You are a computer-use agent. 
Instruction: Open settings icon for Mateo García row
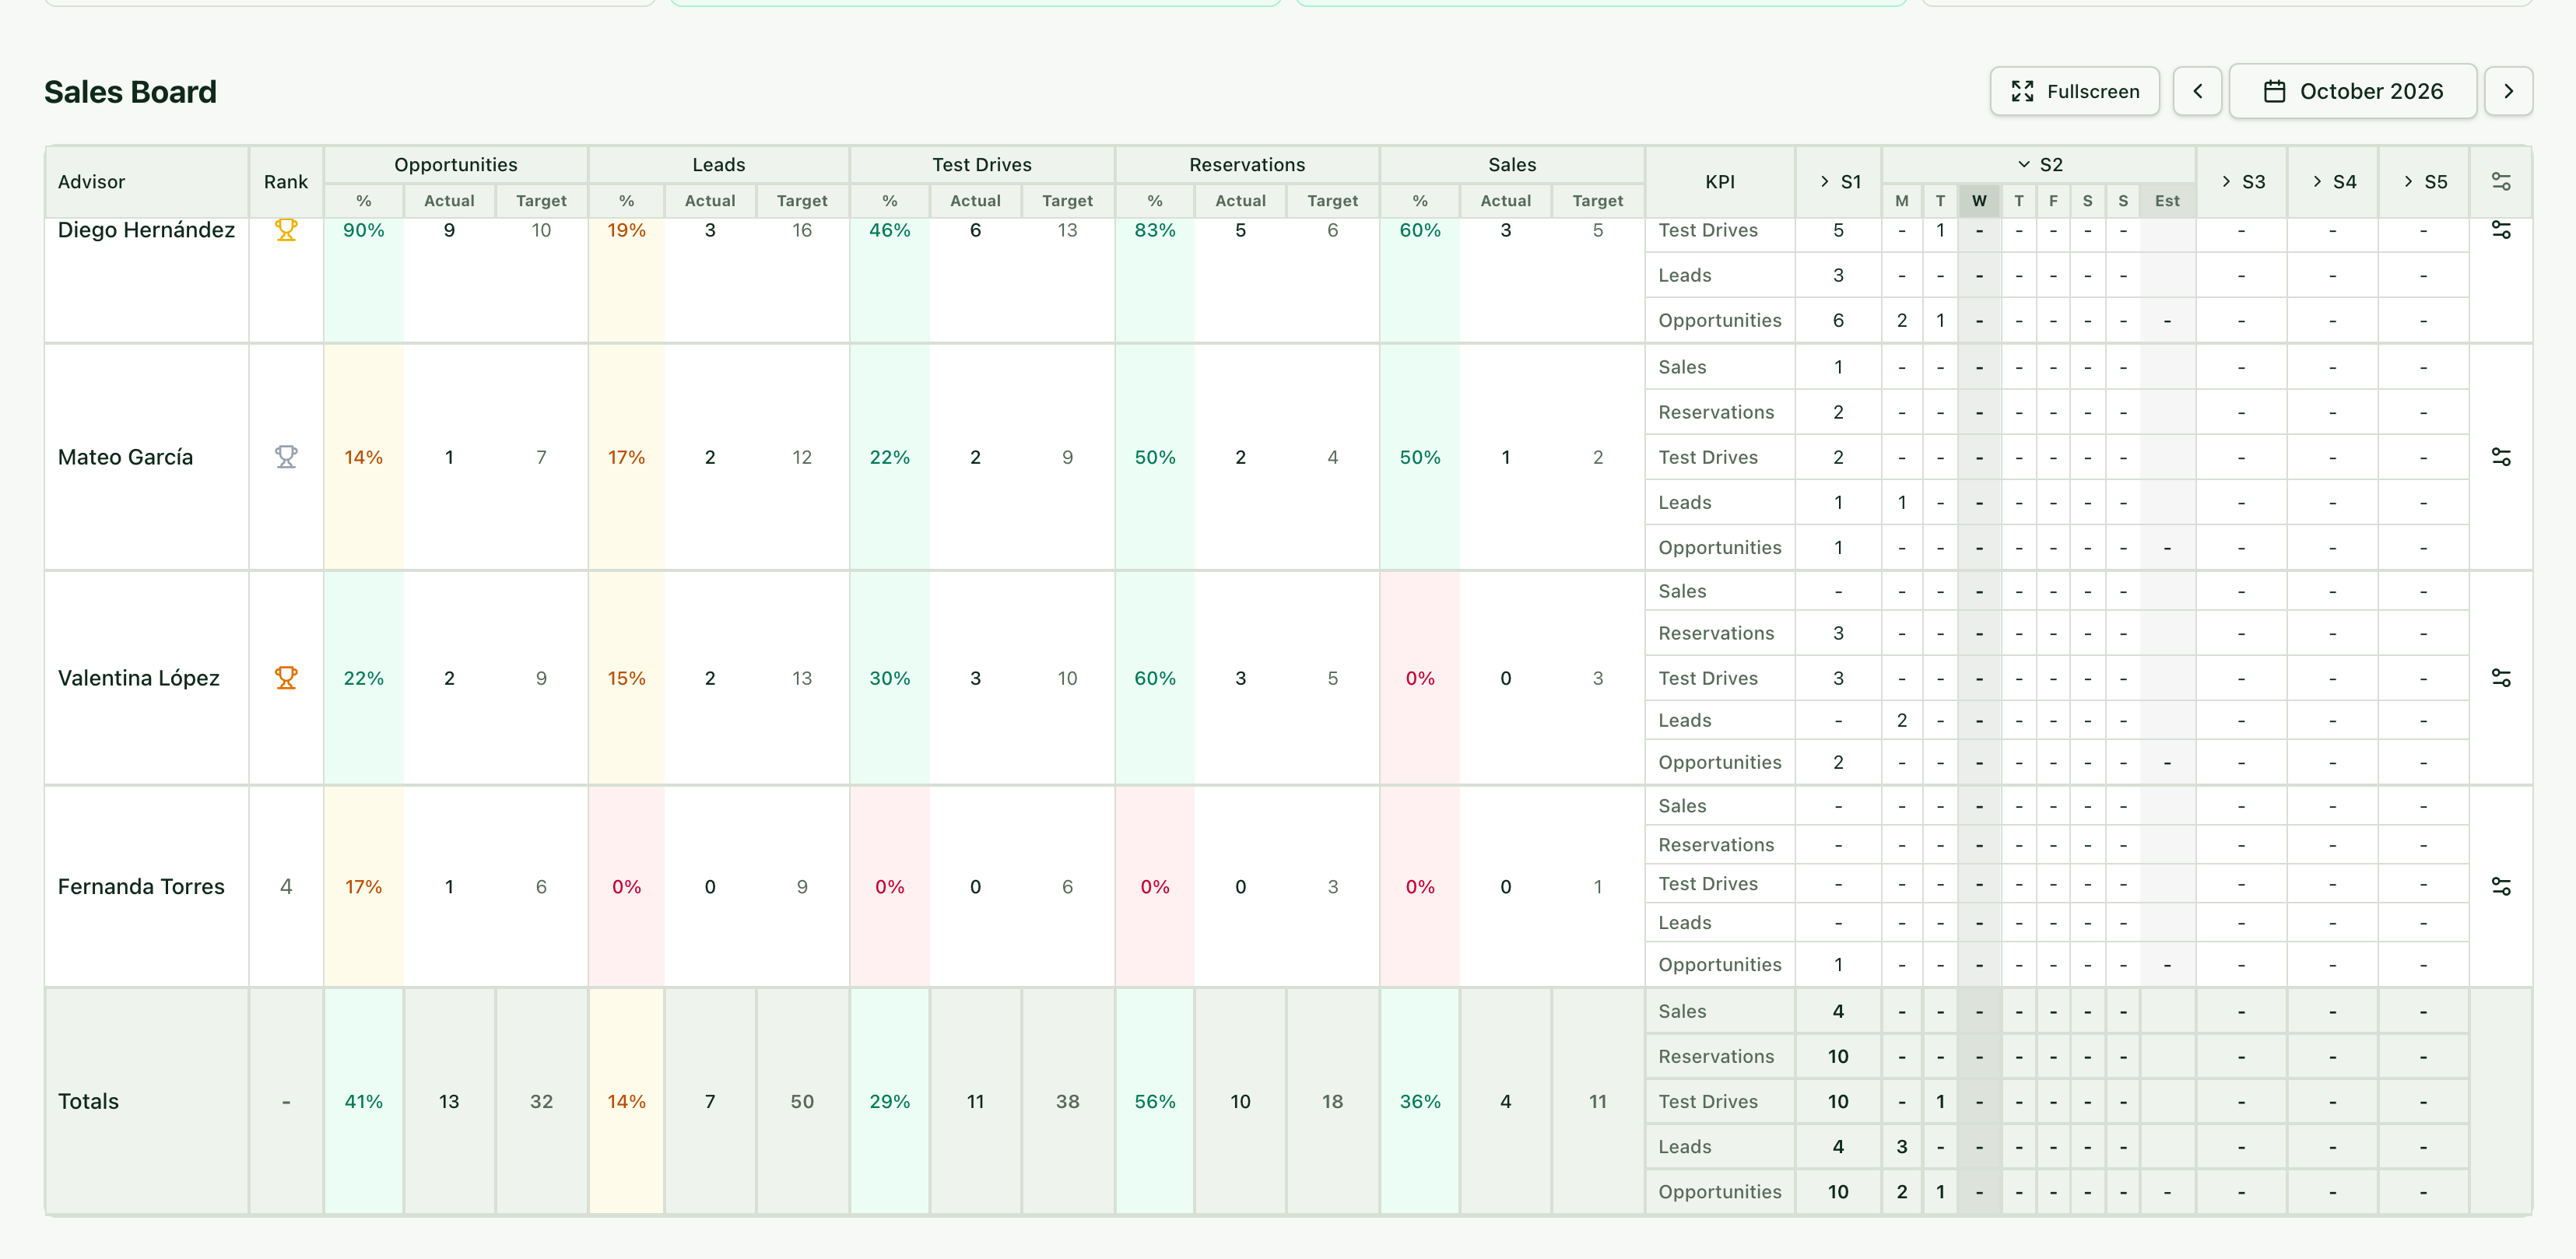pyautogui.click(x=2500, y=457)
